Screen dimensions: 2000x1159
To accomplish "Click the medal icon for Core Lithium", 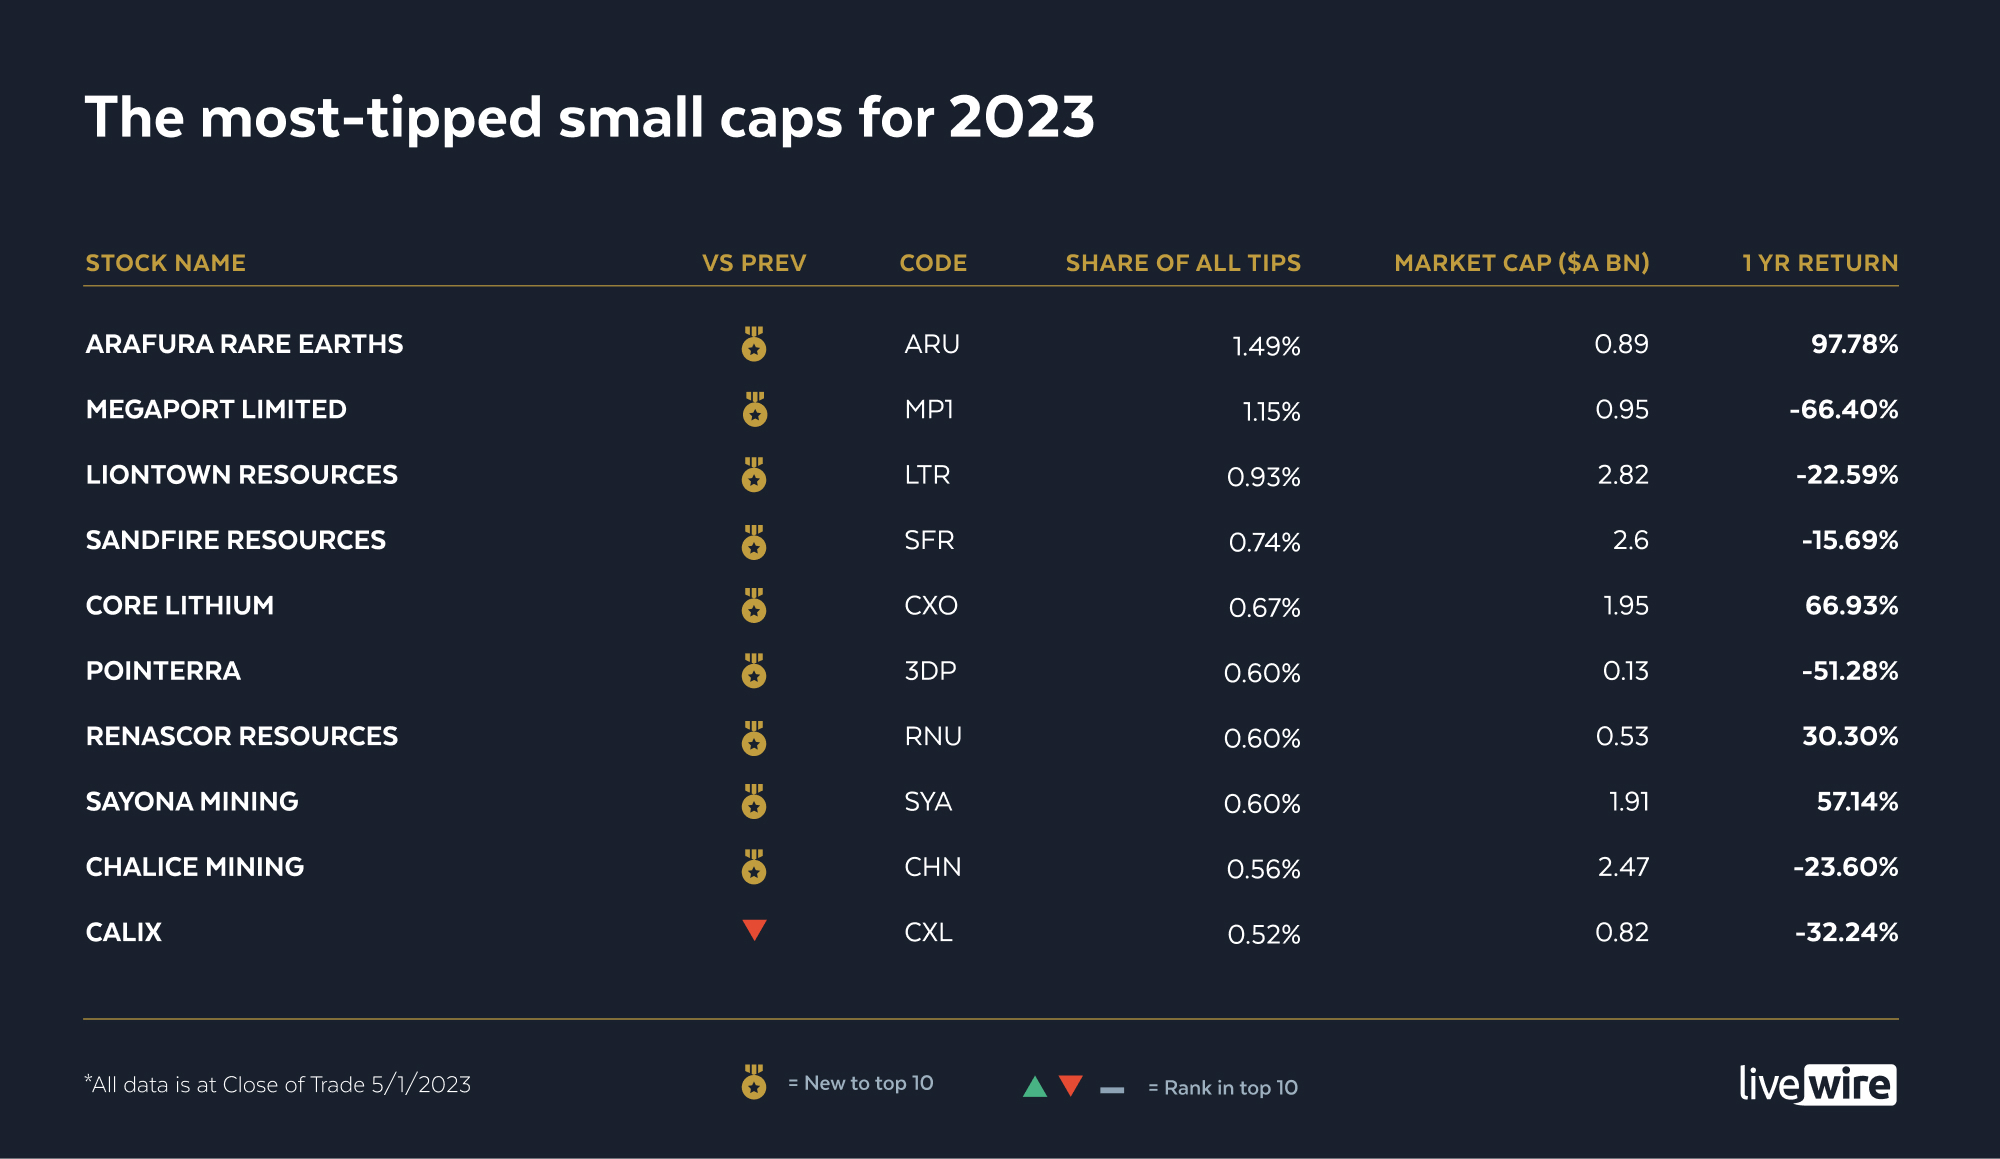I will 754,606.
